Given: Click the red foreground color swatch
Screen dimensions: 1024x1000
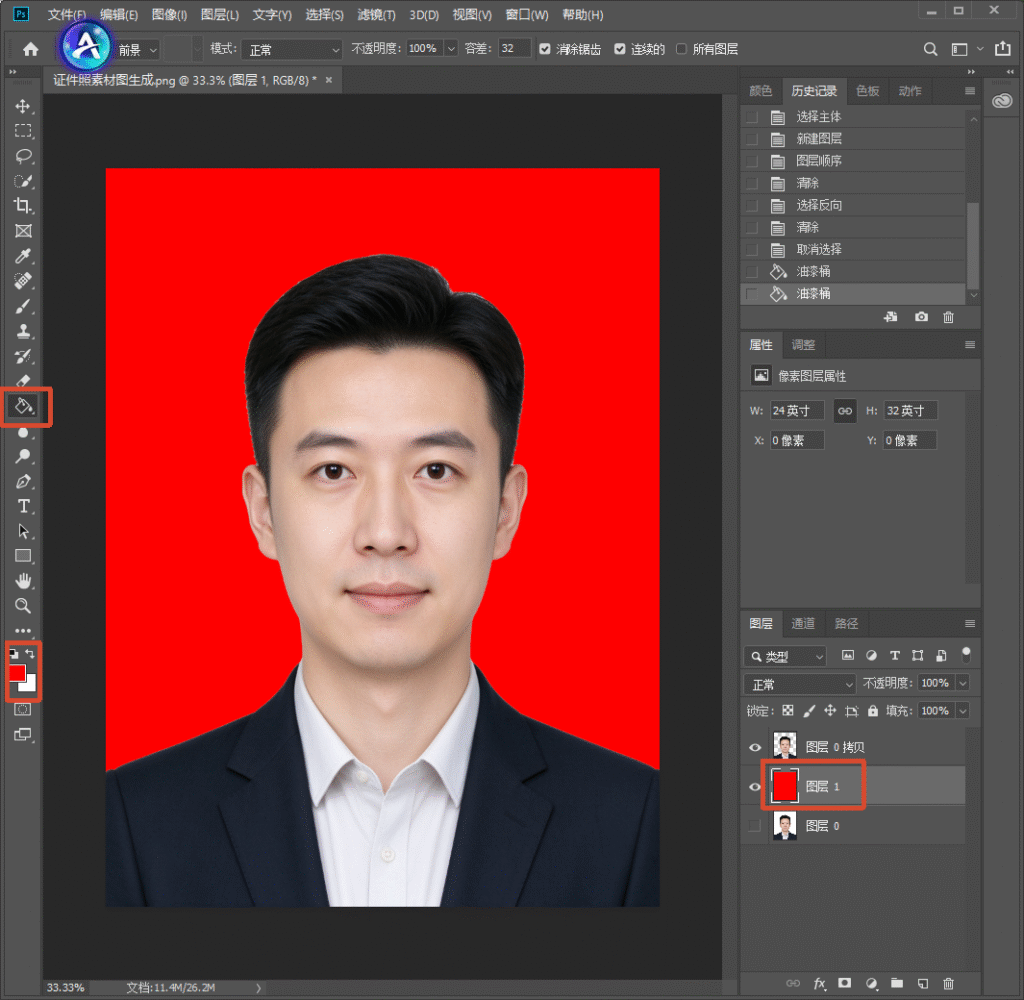Looking at the screenshot, I should point(16,672).
